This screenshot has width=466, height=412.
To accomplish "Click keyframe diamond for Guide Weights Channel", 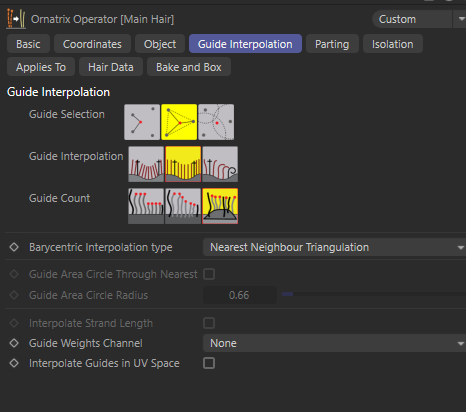I will [14, 343].
